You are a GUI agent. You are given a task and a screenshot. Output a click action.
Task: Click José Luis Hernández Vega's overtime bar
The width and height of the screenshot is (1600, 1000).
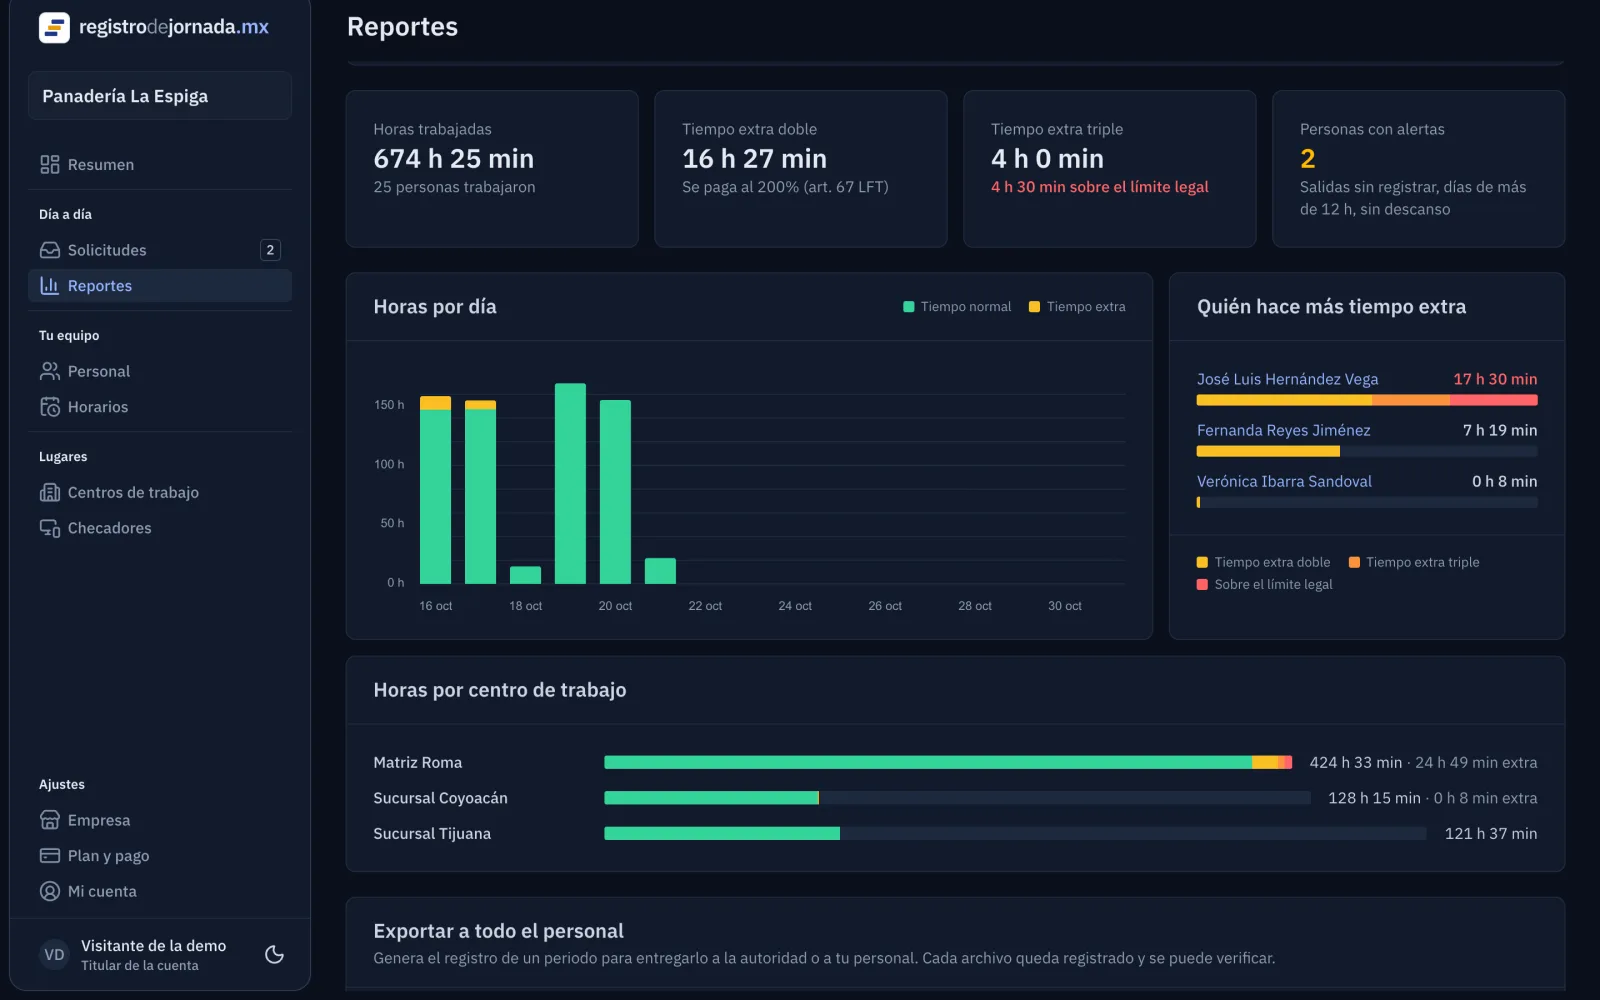pos(1367,400)
